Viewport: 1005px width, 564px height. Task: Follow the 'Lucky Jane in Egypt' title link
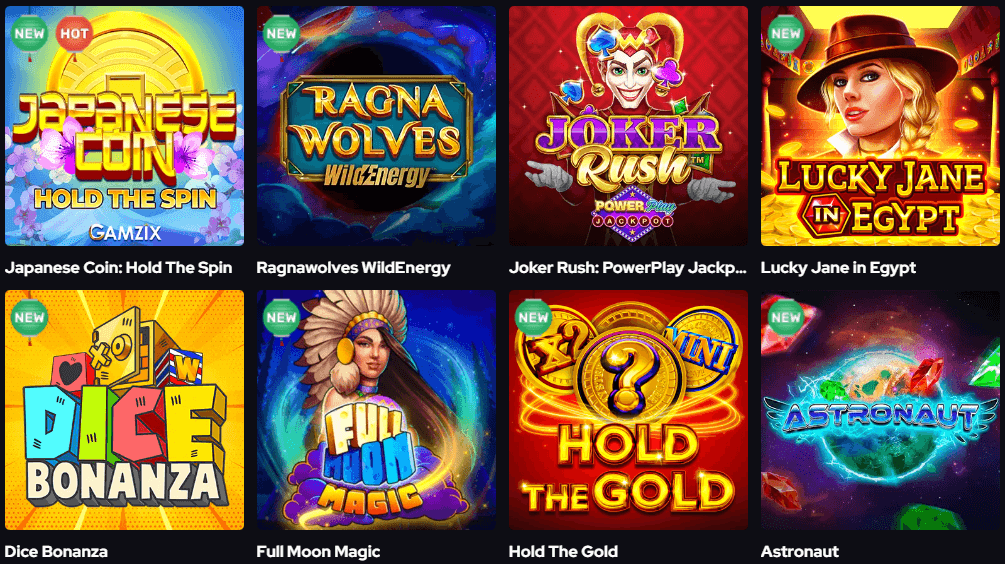(x=838, y=268)
